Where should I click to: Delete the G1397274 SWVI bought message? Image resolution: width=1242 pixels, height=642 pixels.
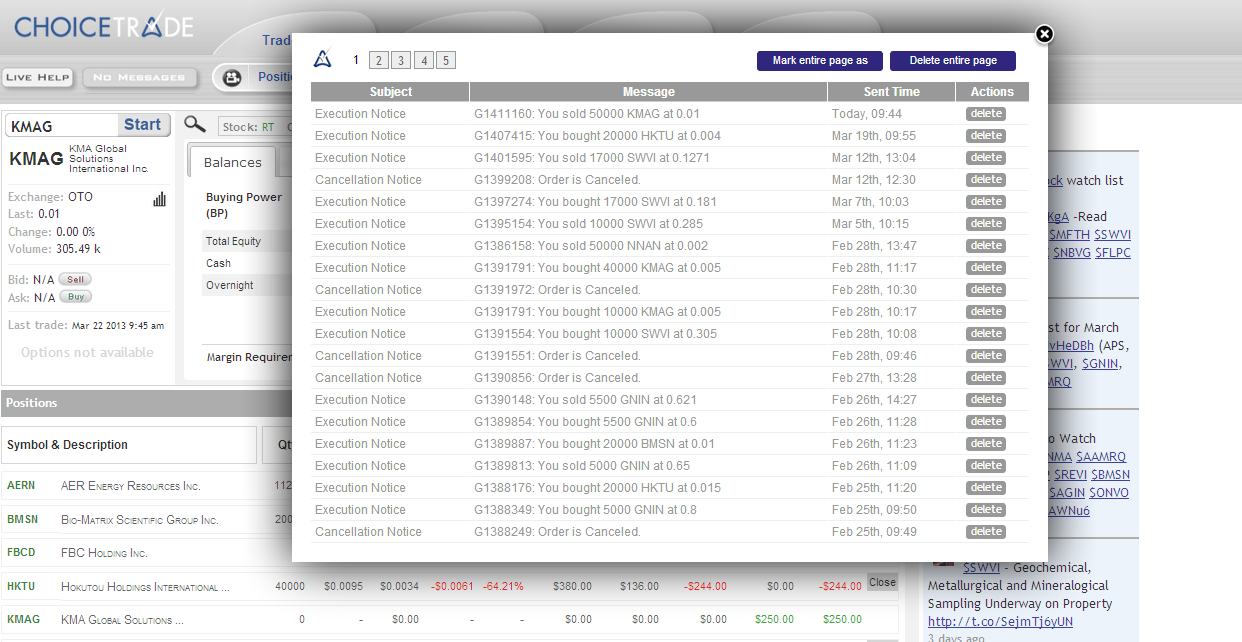tap(986, 202)
